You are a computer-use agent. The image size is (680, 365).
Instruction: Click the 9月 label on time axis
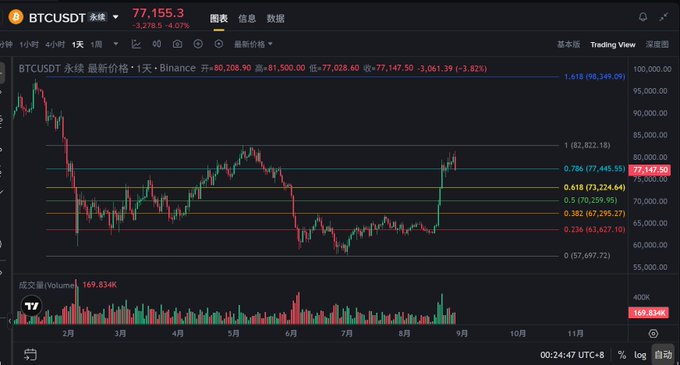[462, 333]
